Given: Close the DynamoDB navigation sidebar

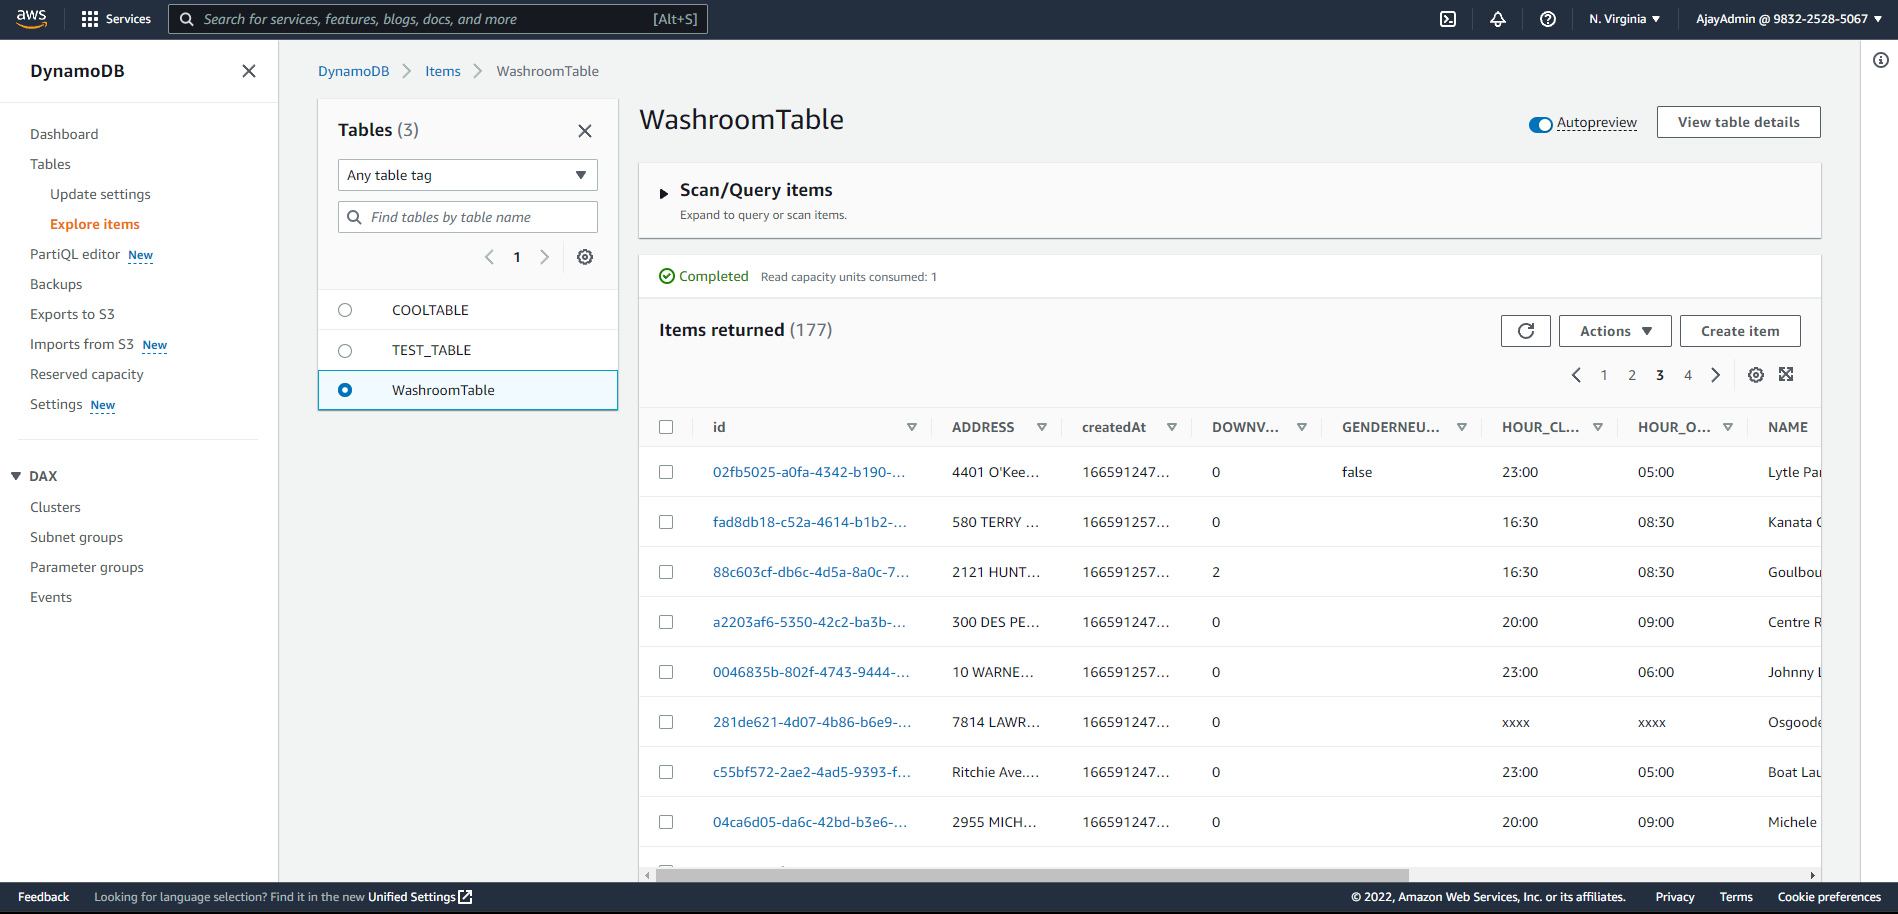Looking at the screenshot, I should pos(249,71).
